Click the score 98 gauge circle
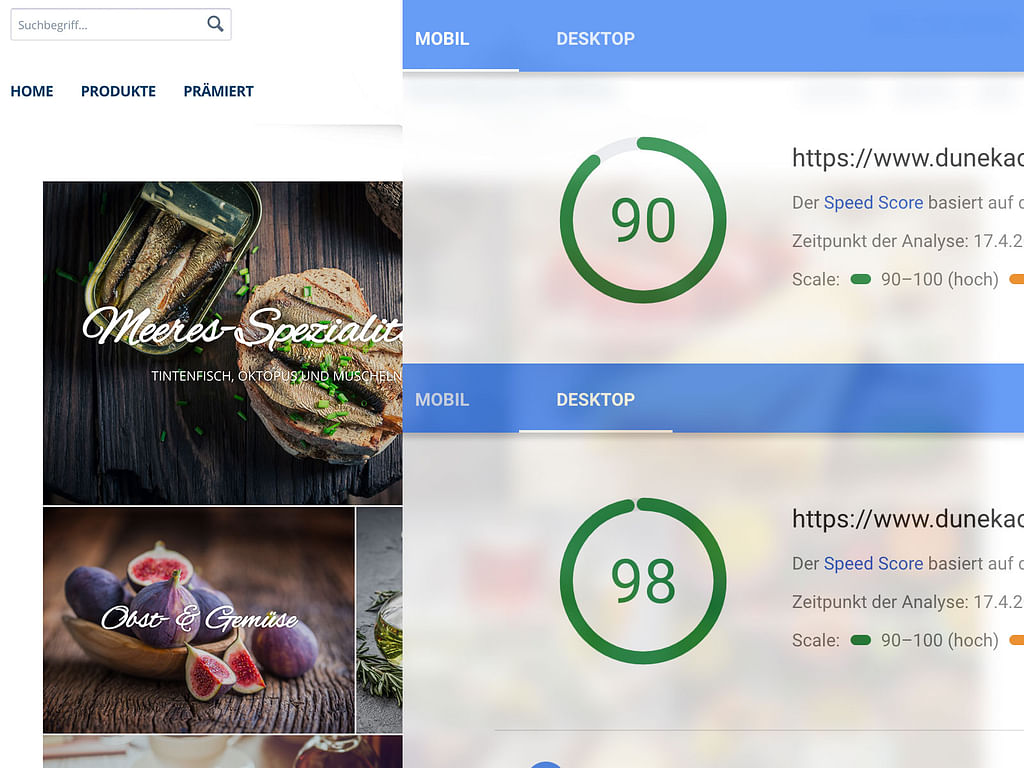This screenshot has height=768, width=1024. [643, 581]
